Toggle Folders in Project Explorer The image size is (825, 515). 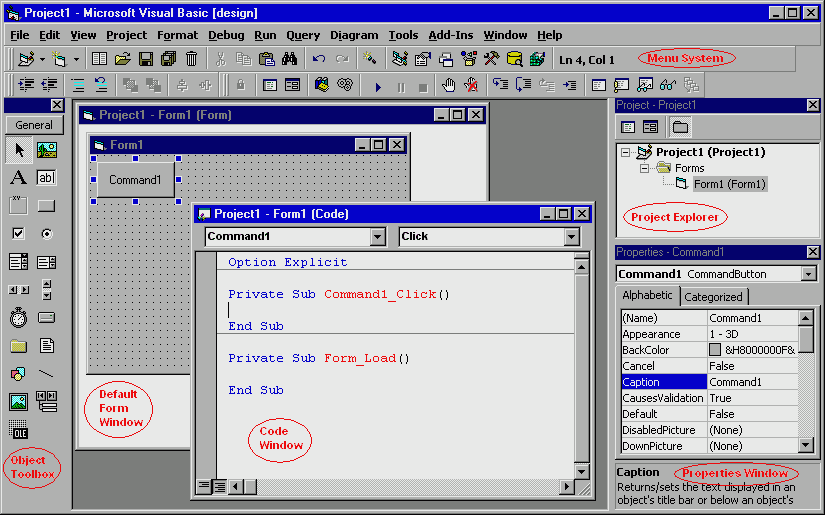[680, 127]
